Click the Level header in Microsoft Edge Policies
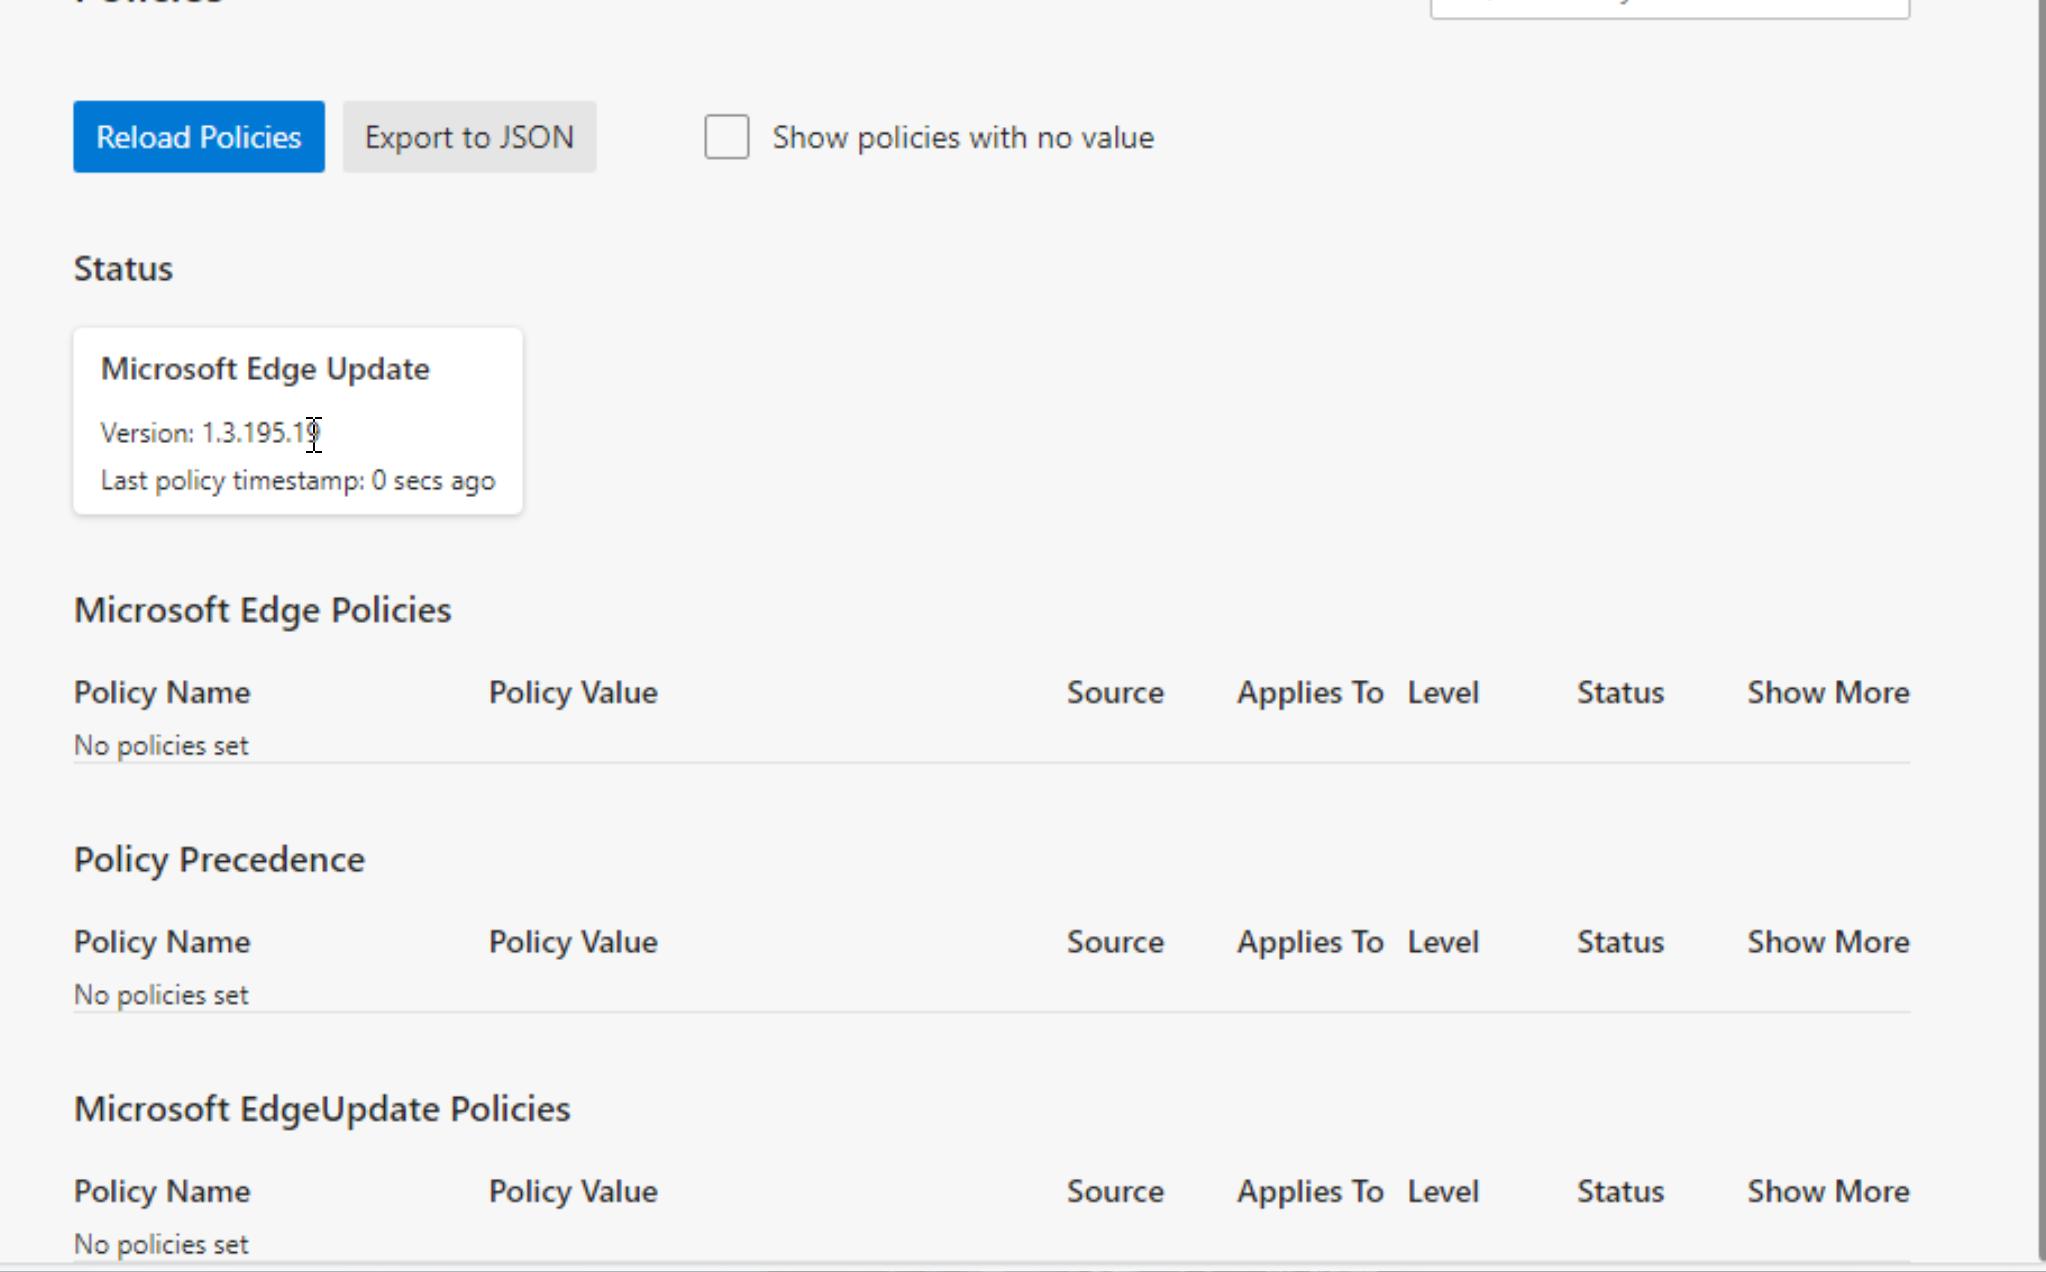 coord(1443,692)
